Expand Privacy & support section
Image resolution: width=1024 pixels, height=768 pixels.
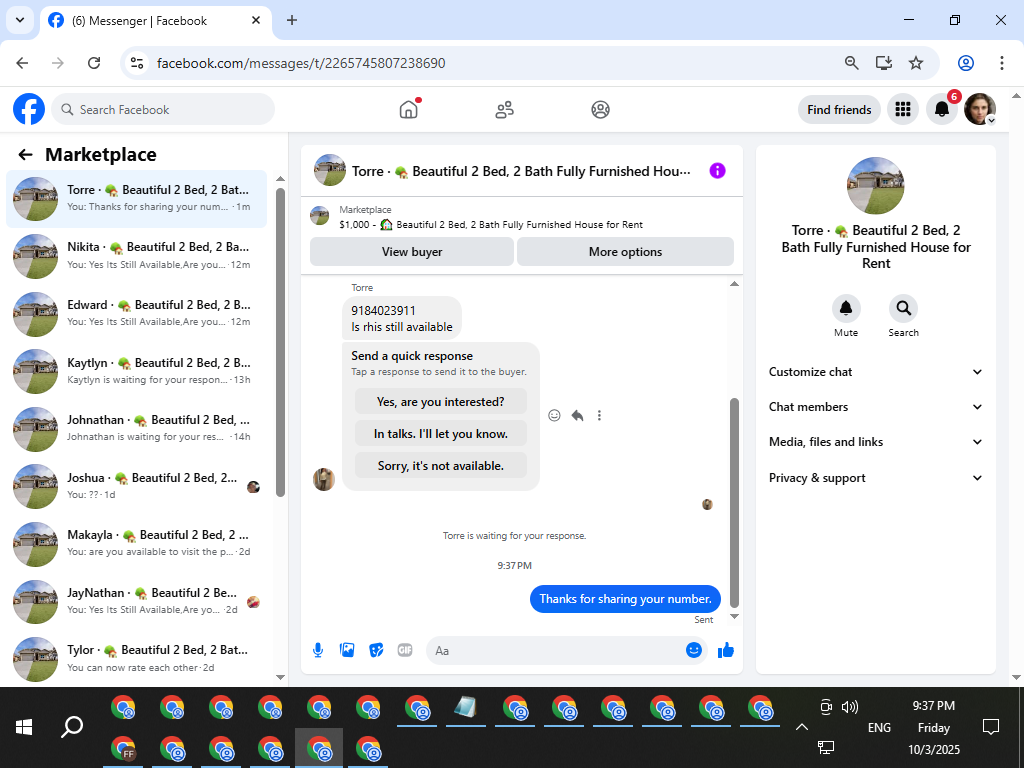876,478
